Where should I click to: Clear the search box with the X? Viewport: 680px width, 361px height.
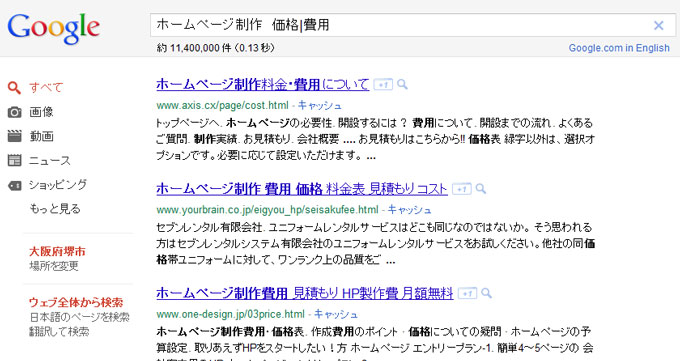click(658, 26)
